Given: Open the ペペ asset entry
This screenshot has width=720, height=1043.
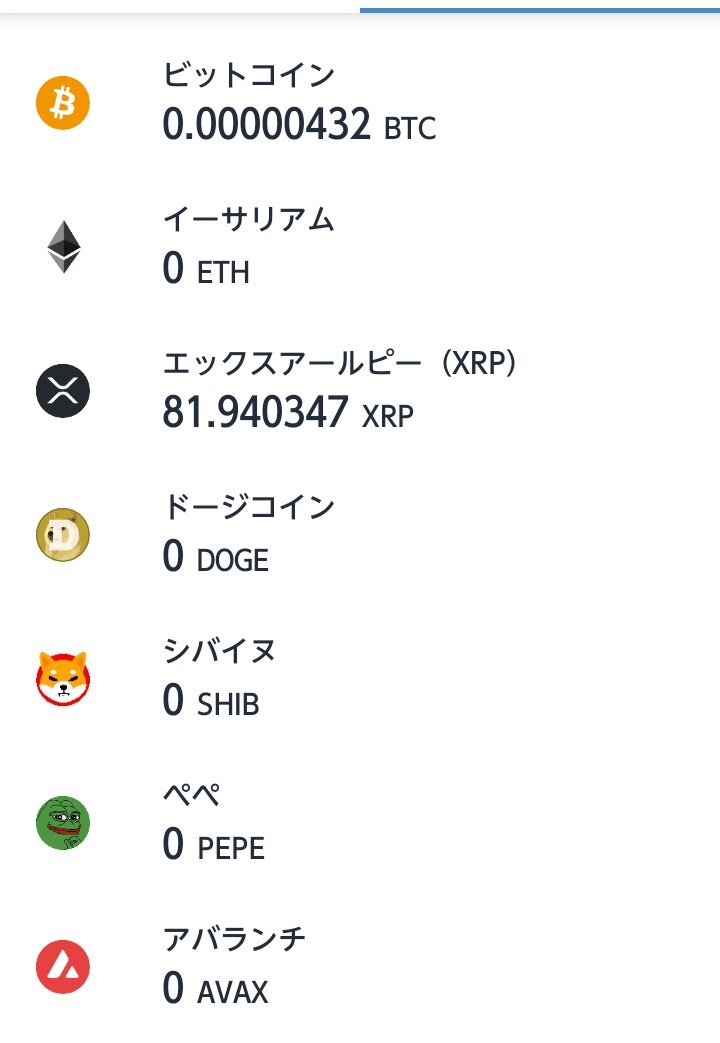Looking at the screenshot, I should 360,823.
